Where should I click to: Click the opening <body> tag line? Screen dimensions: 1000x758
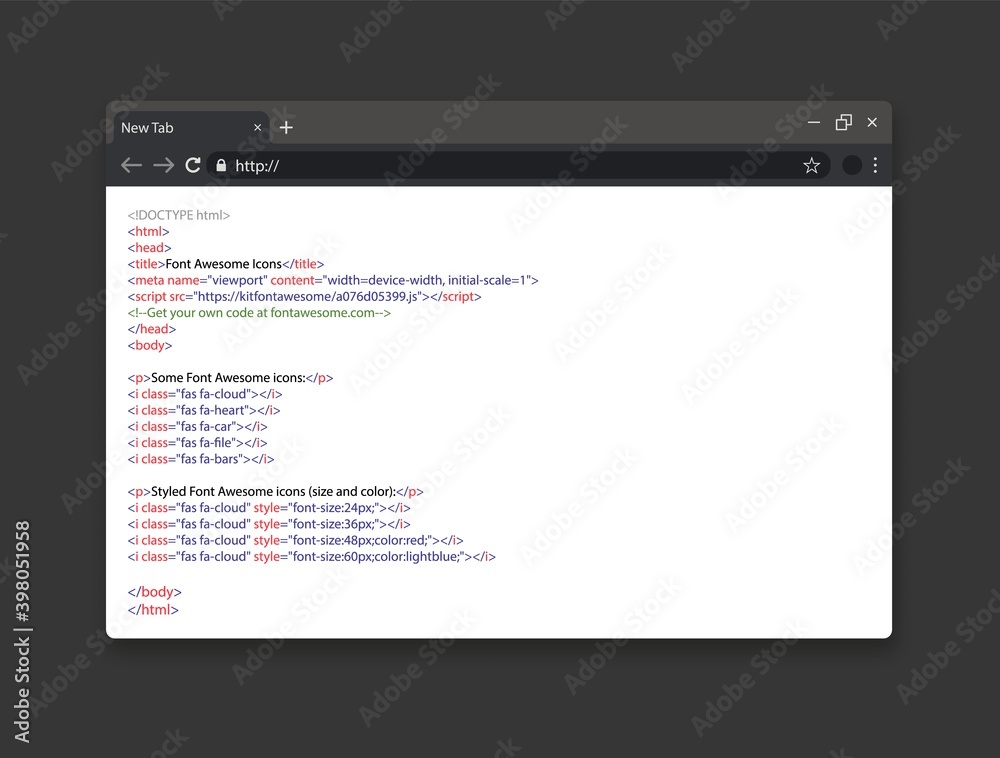(150, 346)
